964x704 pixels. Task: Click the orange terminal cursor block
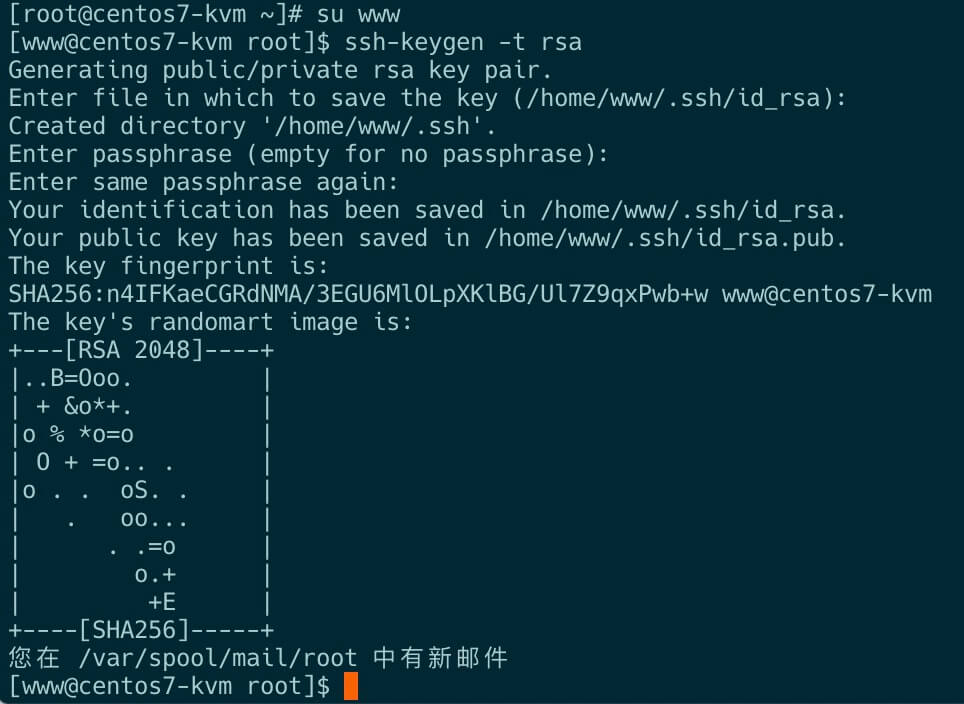[350, 686]
